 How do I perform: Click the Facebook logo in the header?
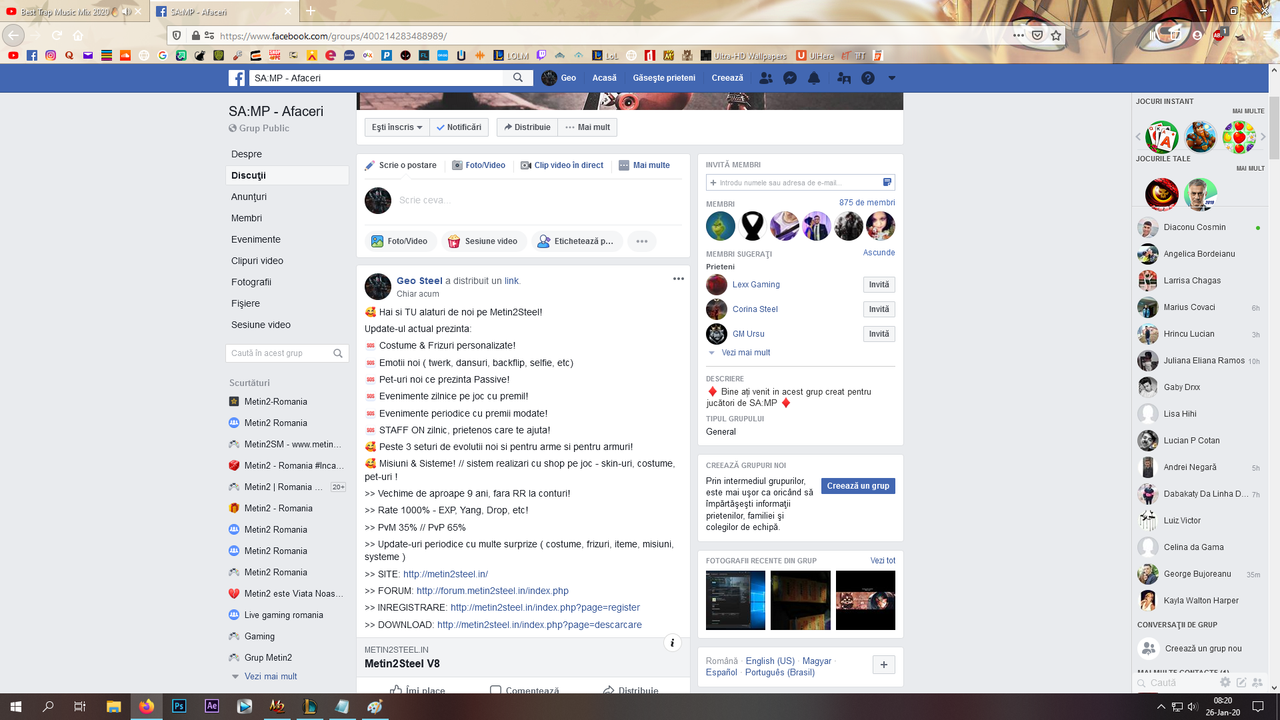237,78
